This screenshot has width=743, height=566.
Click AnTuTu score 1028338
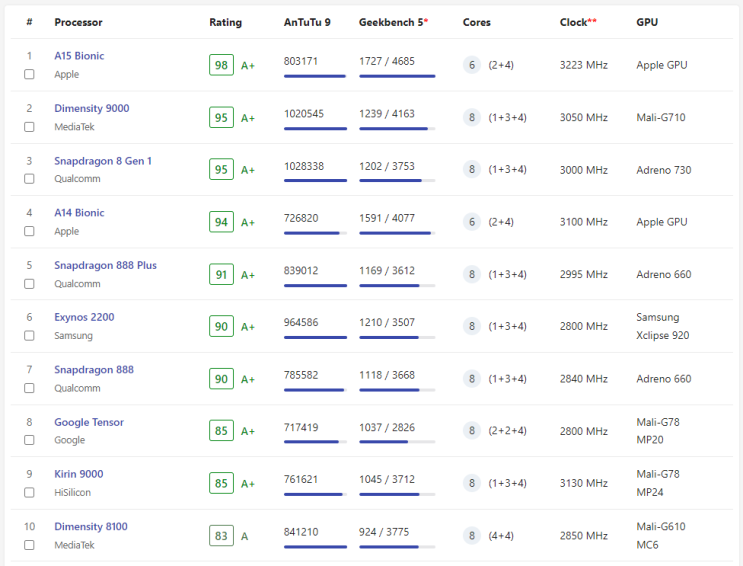[x=304, y=166]
